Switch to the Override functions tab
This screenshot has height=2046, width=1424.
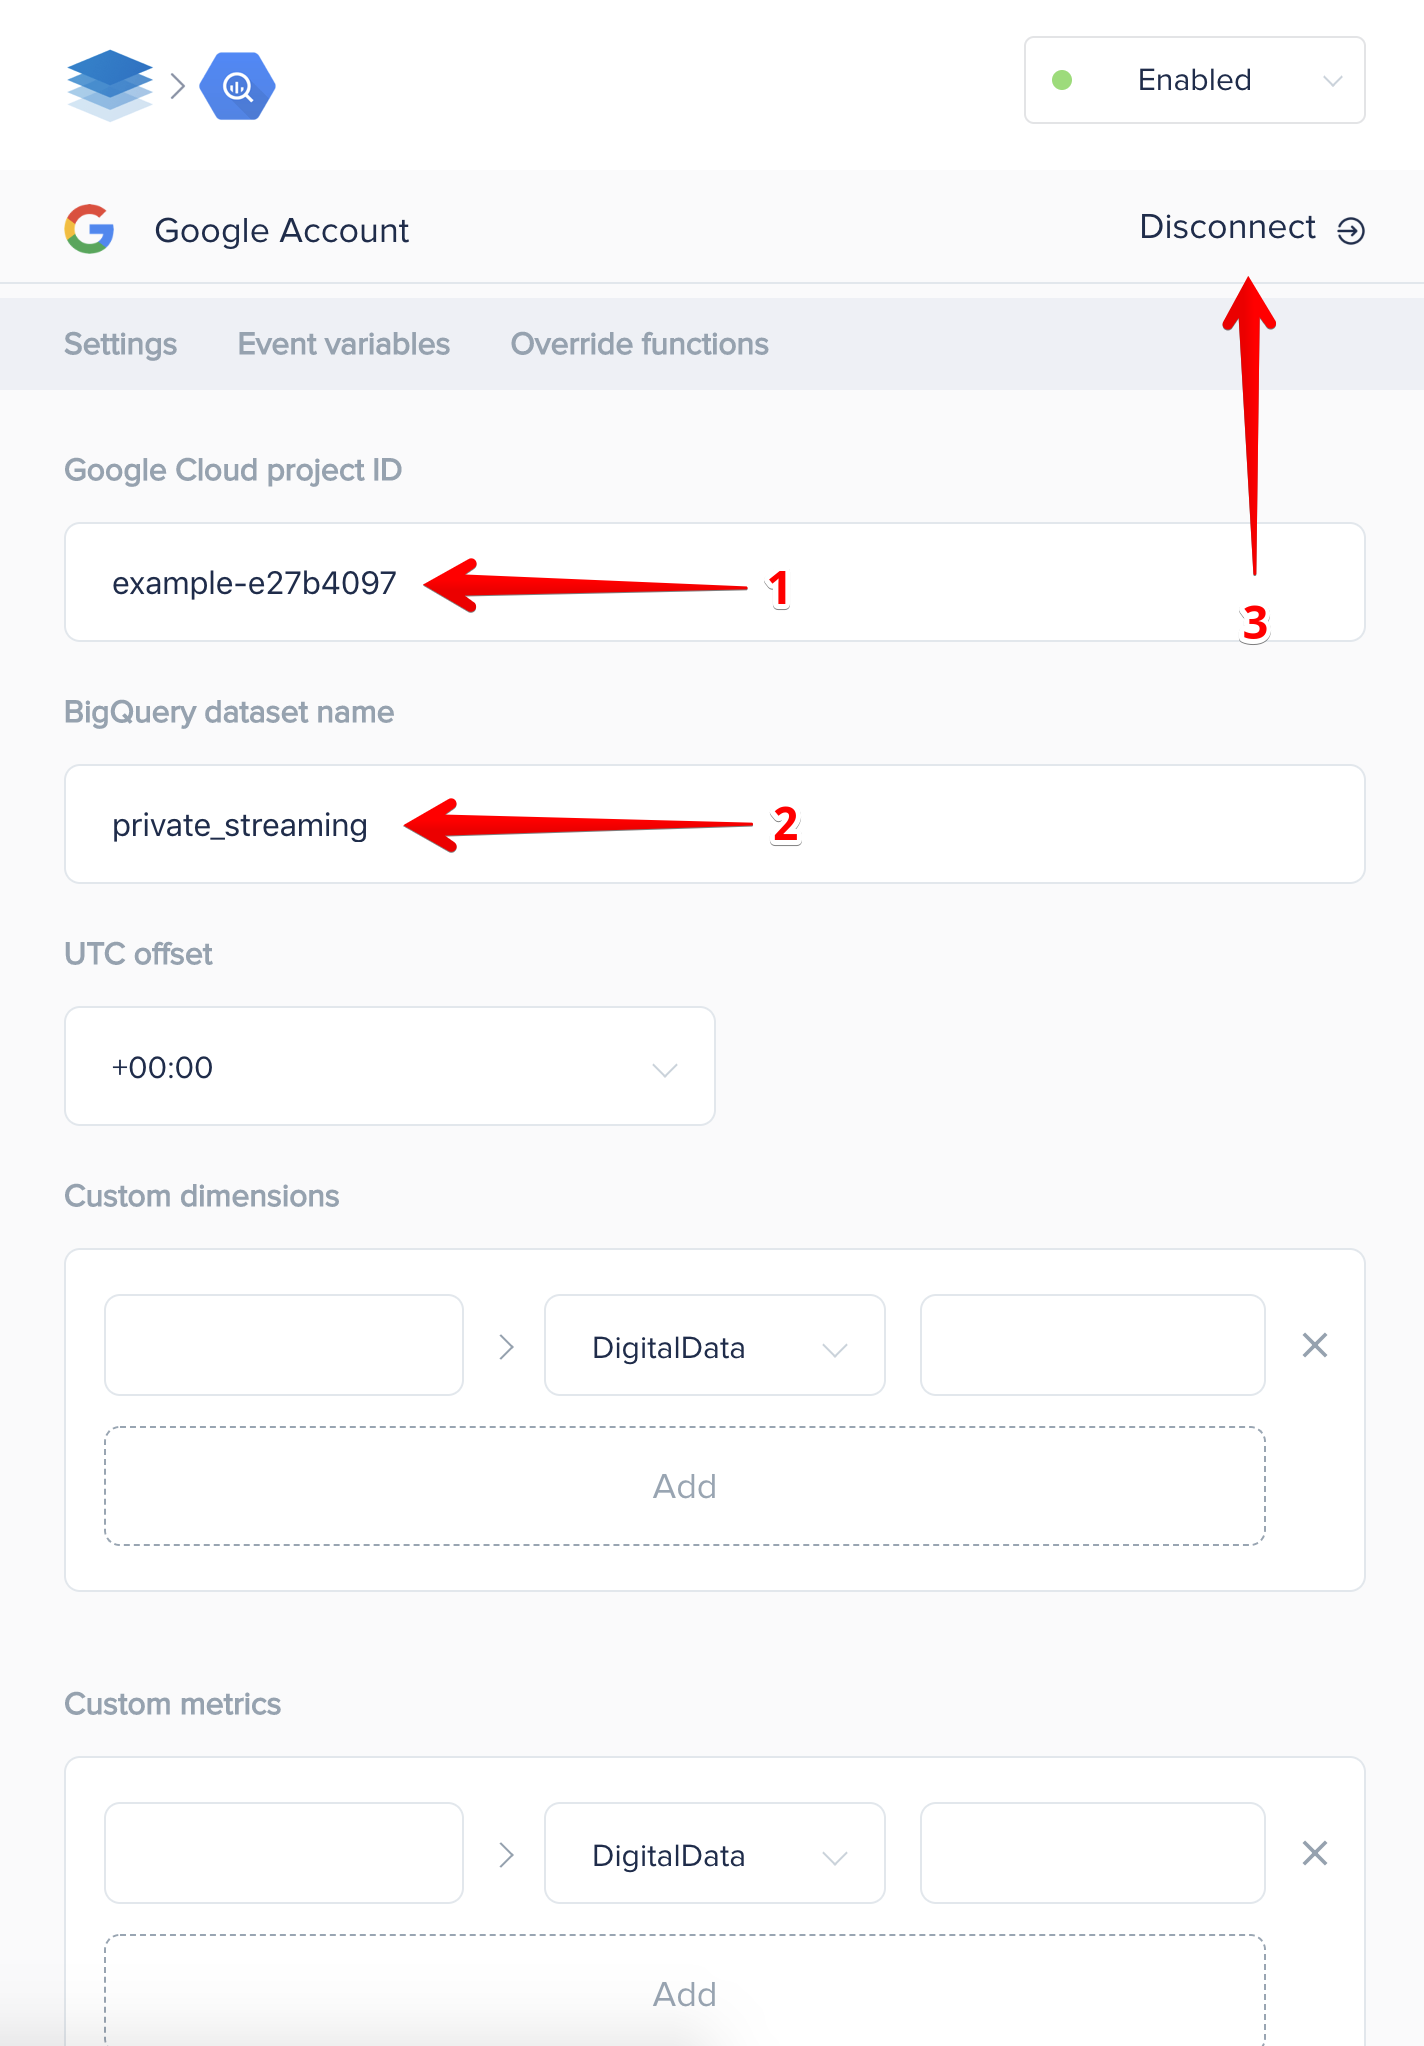(640, 344)
